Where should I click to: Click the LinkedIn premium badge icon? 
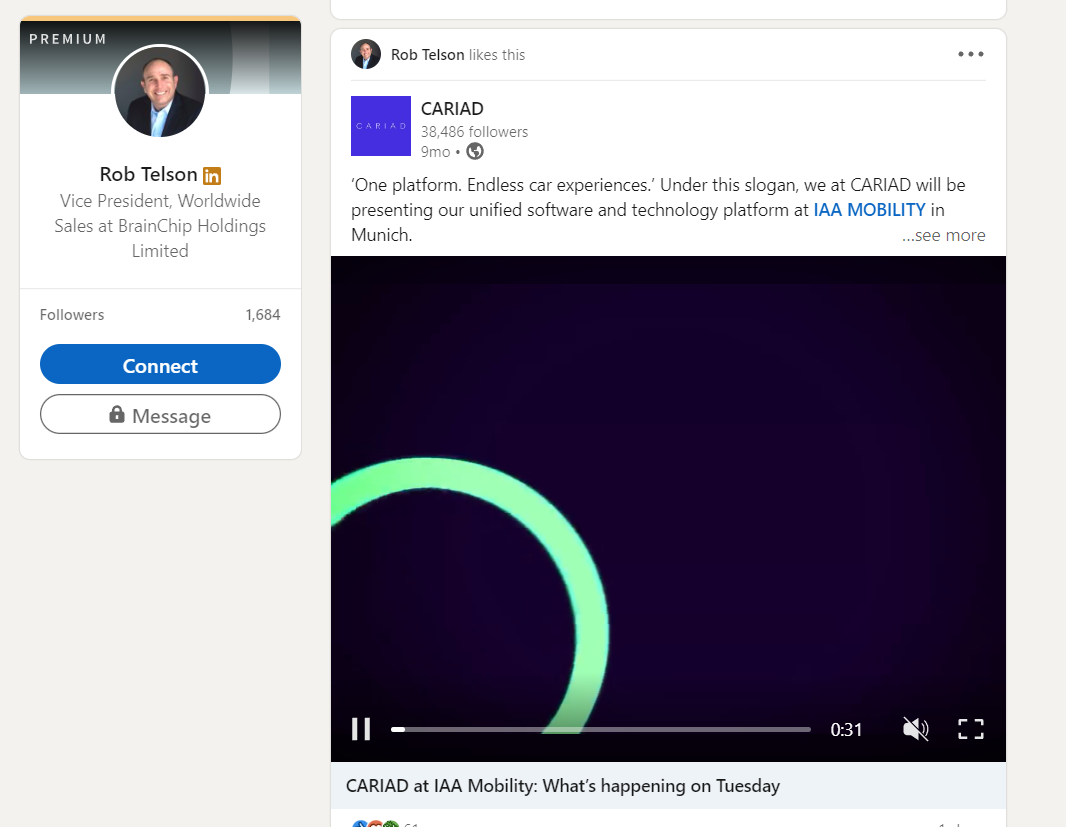pyautogui.click(x=212, y=175)
